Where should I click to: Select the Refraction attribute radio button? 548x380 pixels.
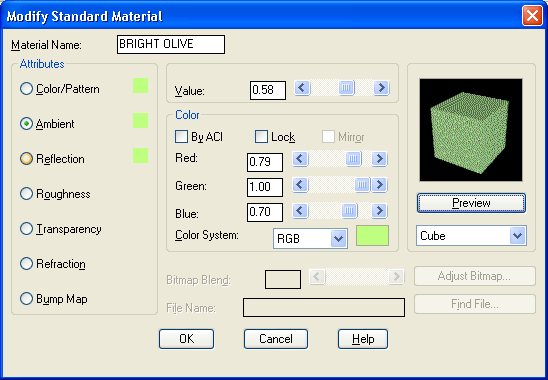(x=26, y=264)
